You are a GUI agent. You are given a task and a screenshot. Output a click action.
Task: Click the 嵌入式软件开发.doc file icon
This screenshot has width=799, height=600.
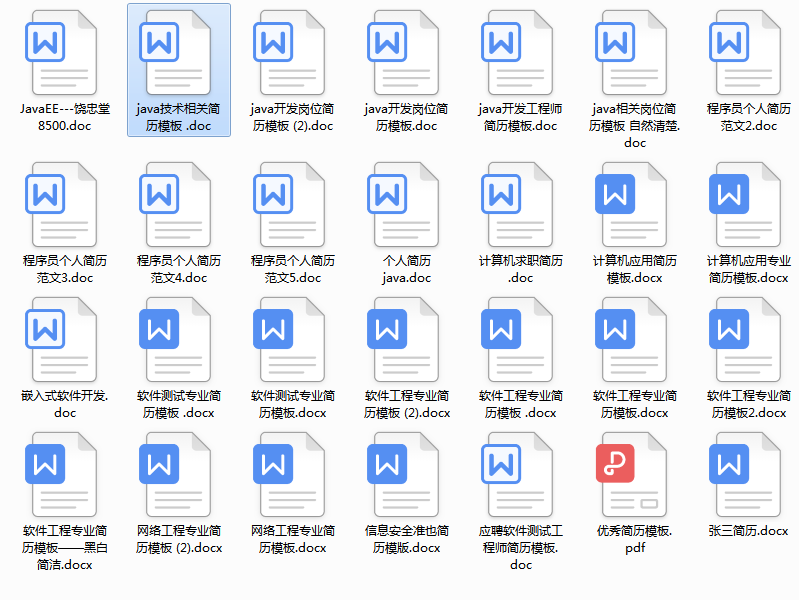click(61, 340)
